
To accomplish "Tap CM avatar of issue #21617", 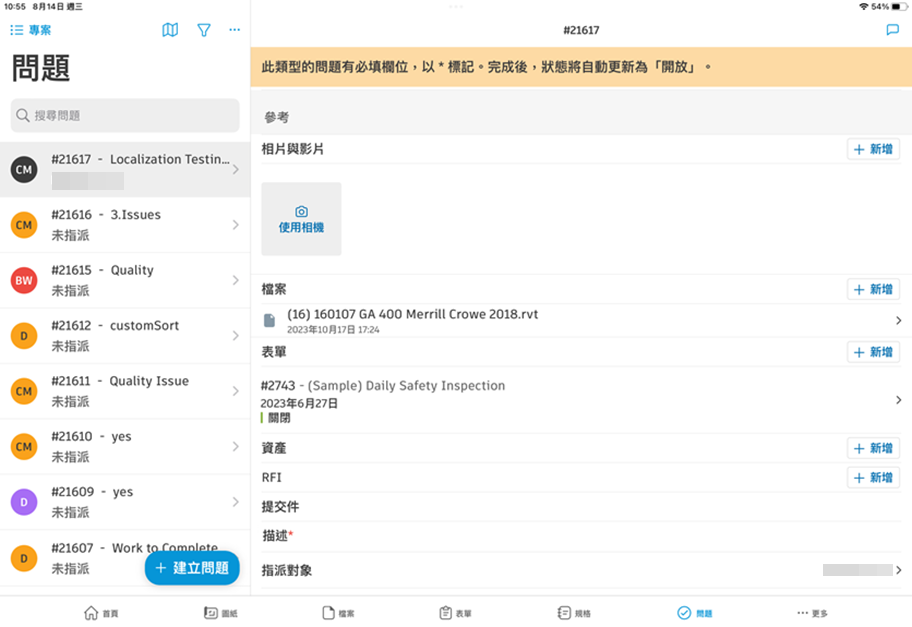I will click(x=24, y=169).
